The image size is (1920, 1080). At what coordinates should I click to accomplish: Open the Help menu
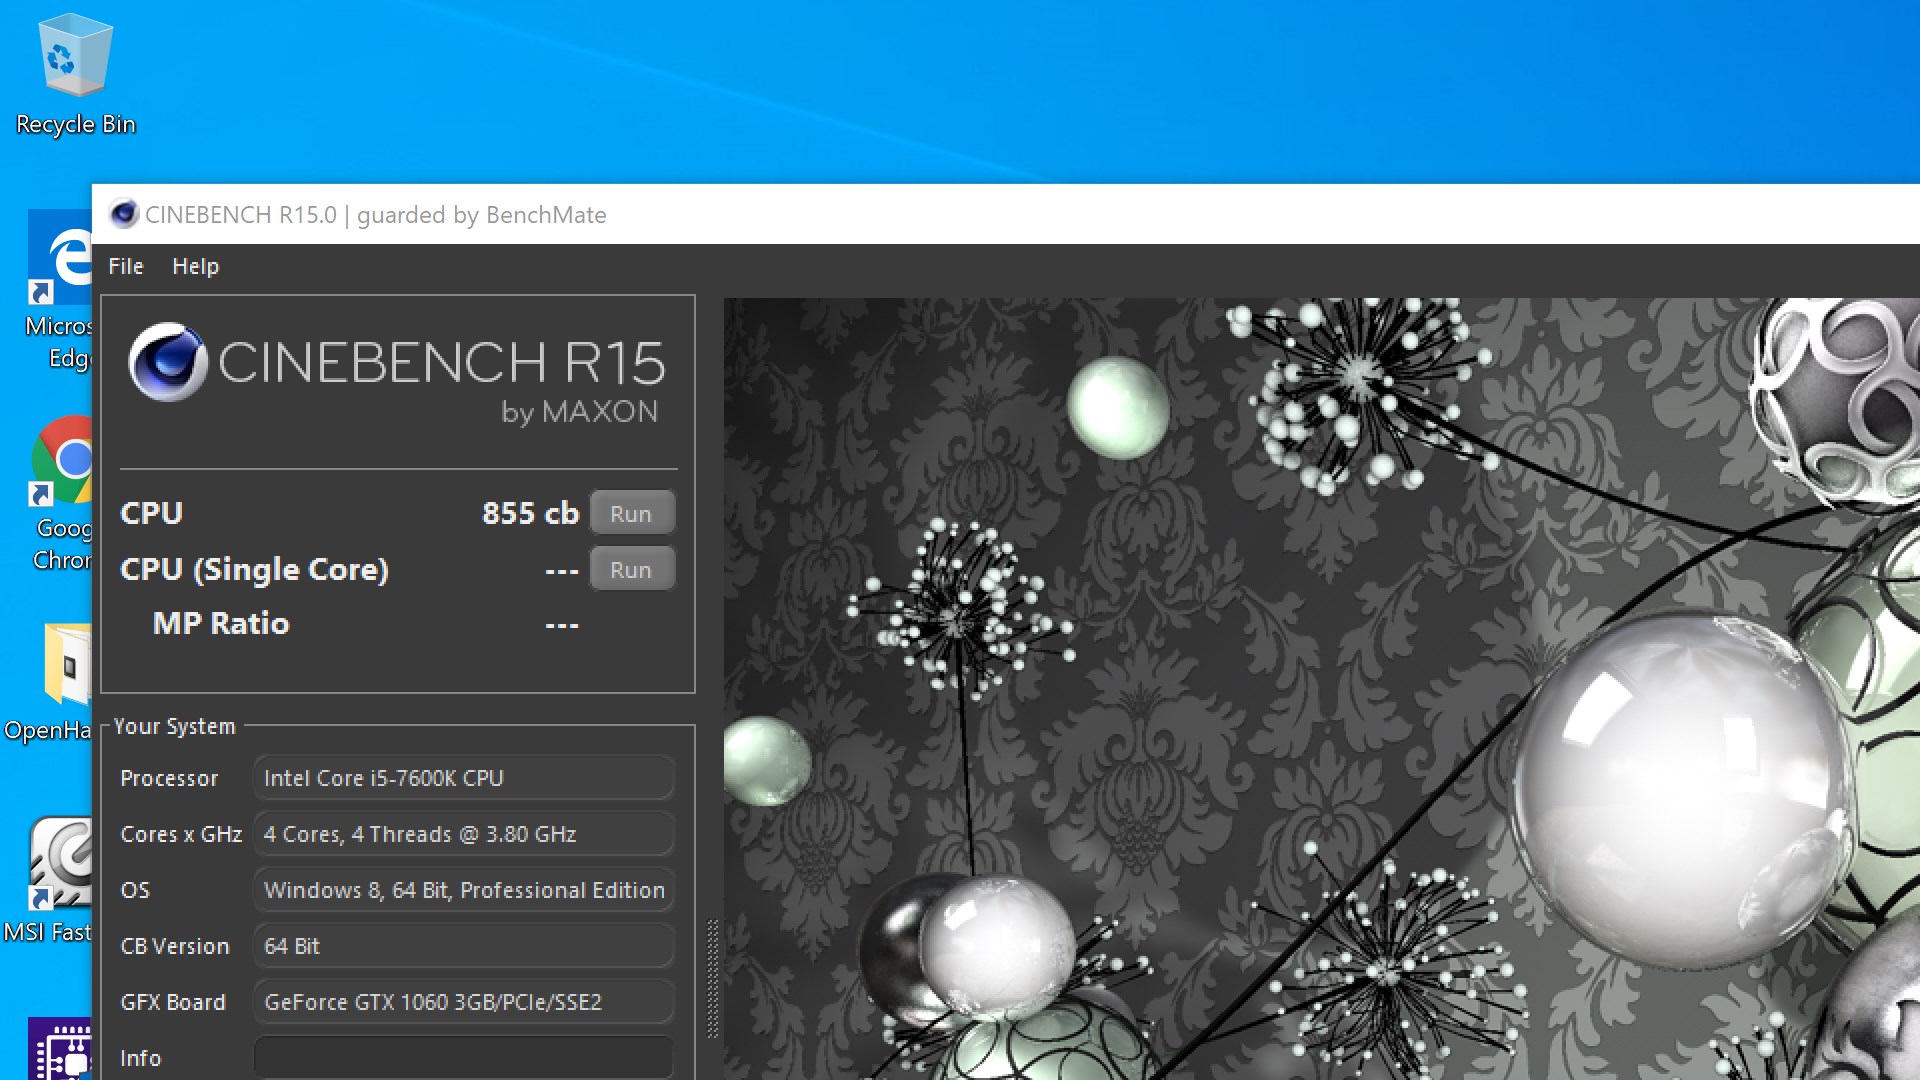[x=195, y=266]
